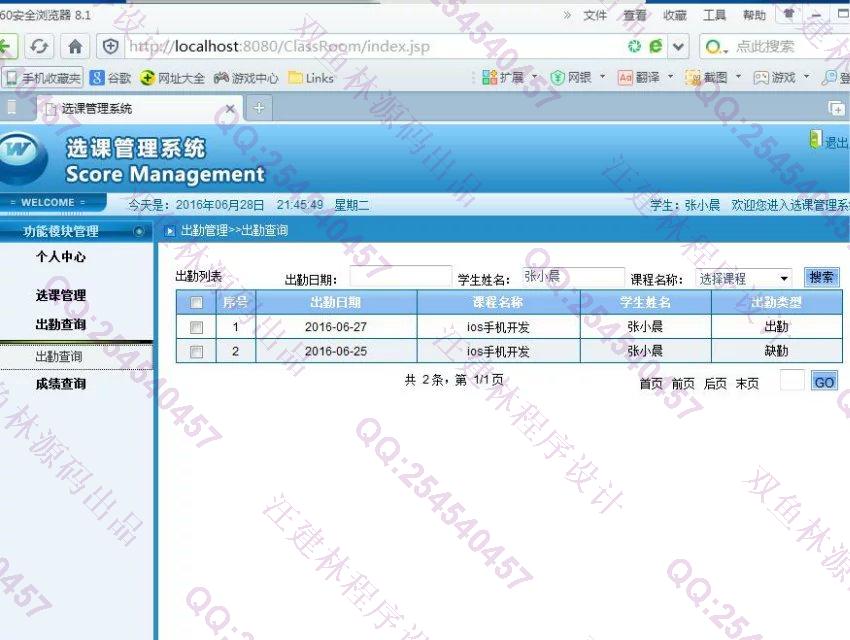Open the 谷歌 bookmark

click(x=111, y=78)
